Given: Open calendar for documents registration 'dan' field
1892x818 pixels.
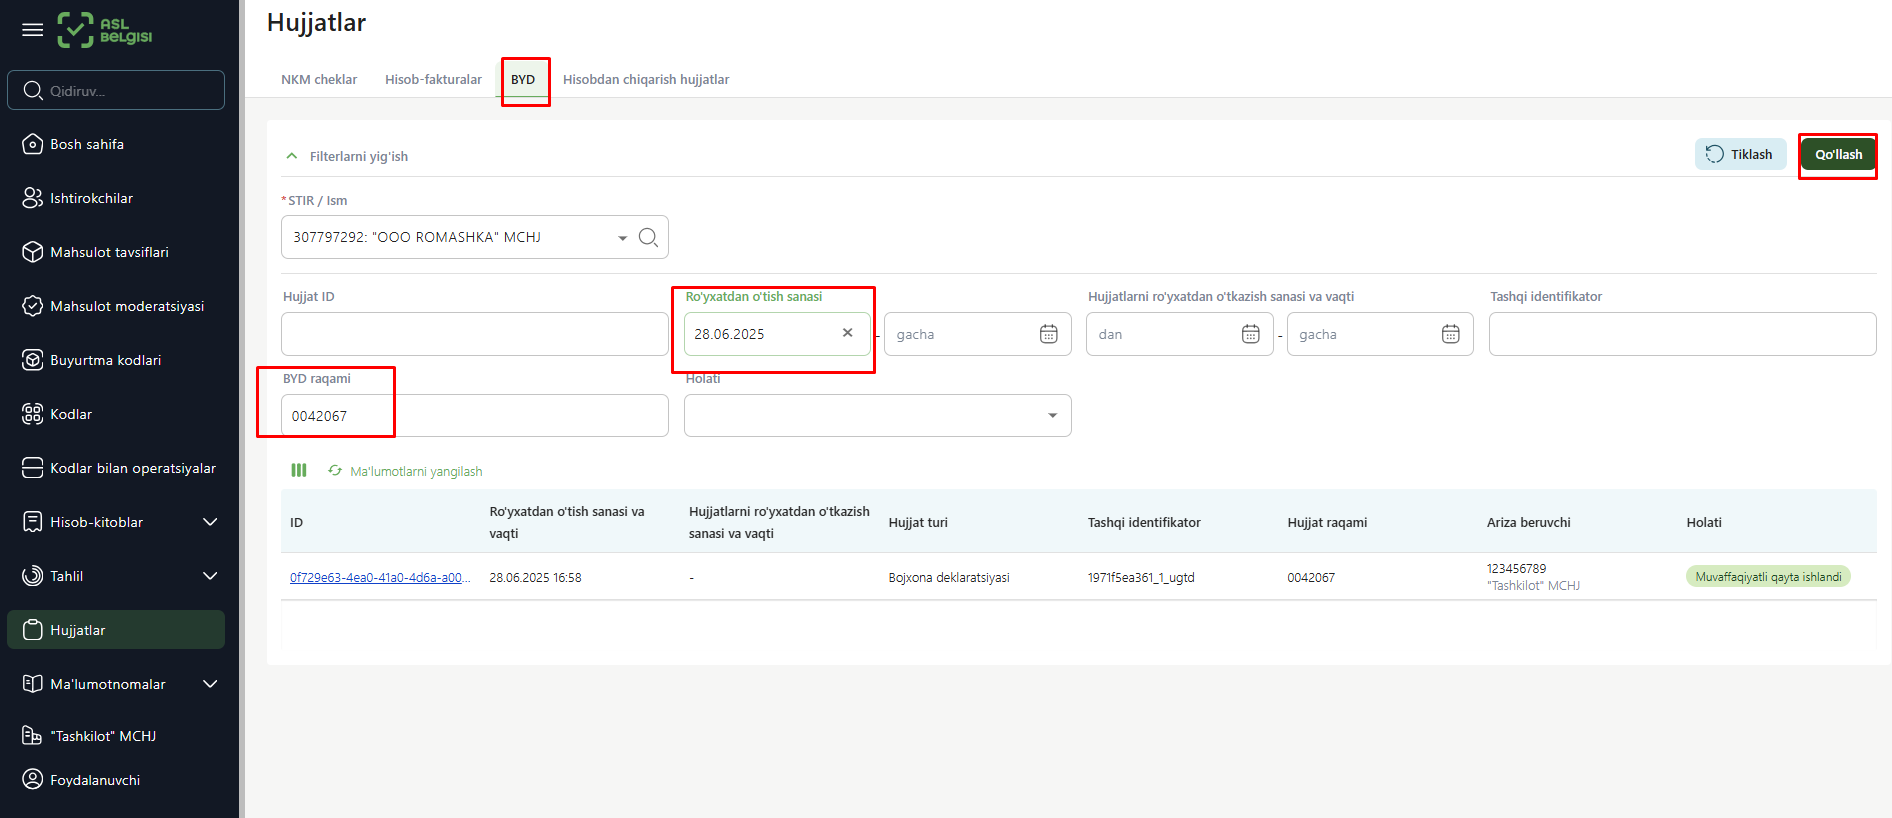Looking at the screenshot, I should (1250, 334).
